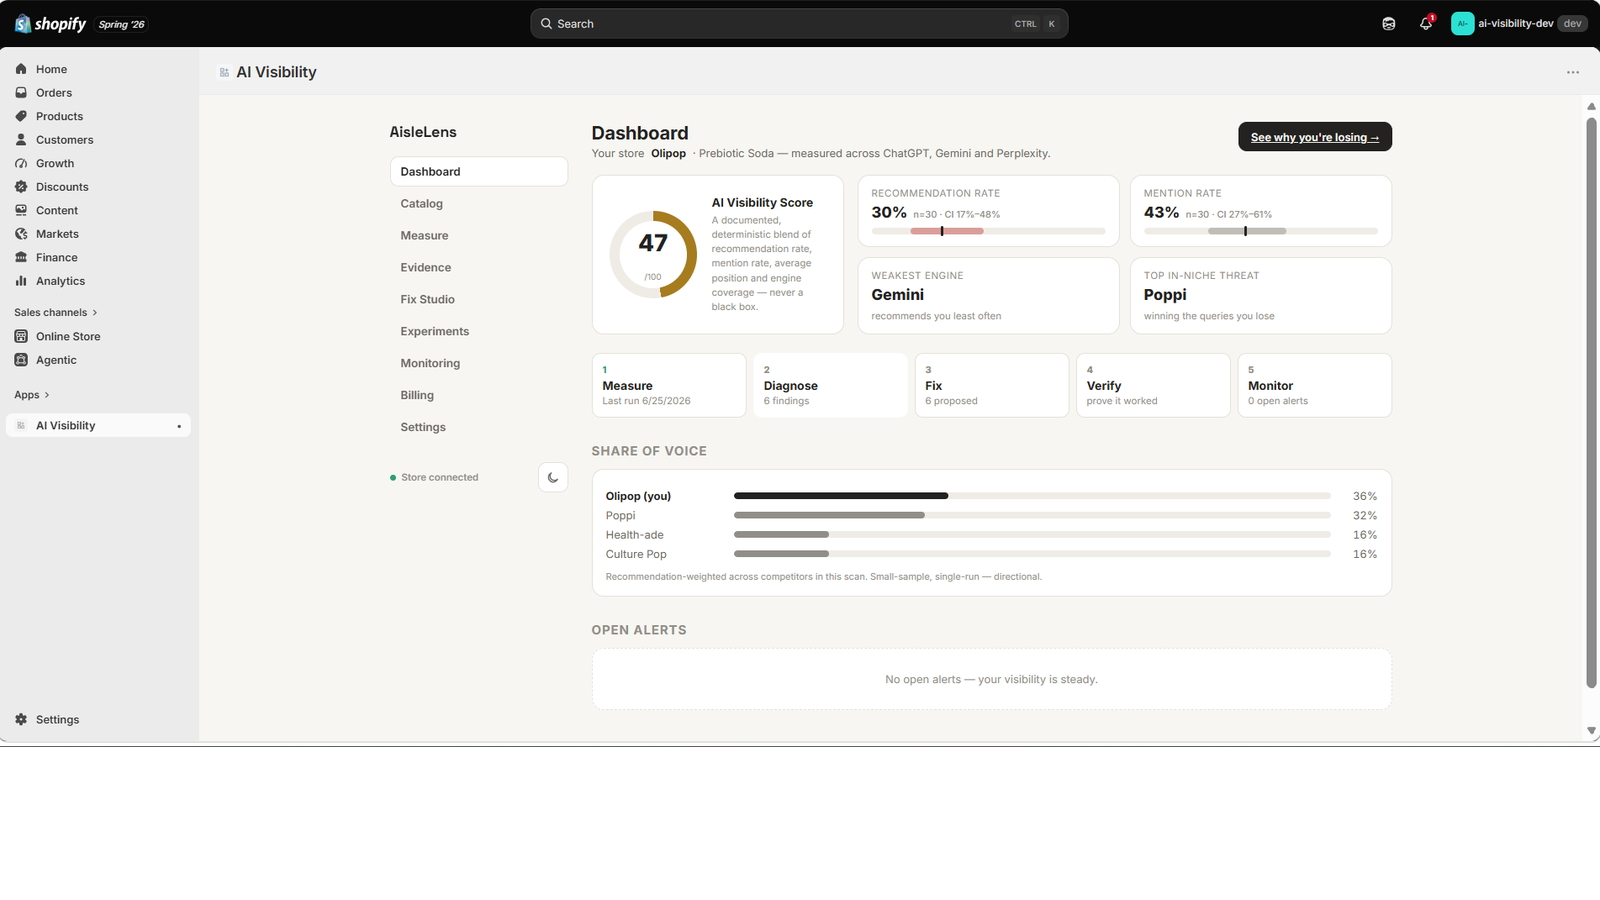The image size is (1600, 900).
Task: Click the Culture Pop share of voice bar
Action: coord(1032,554)
